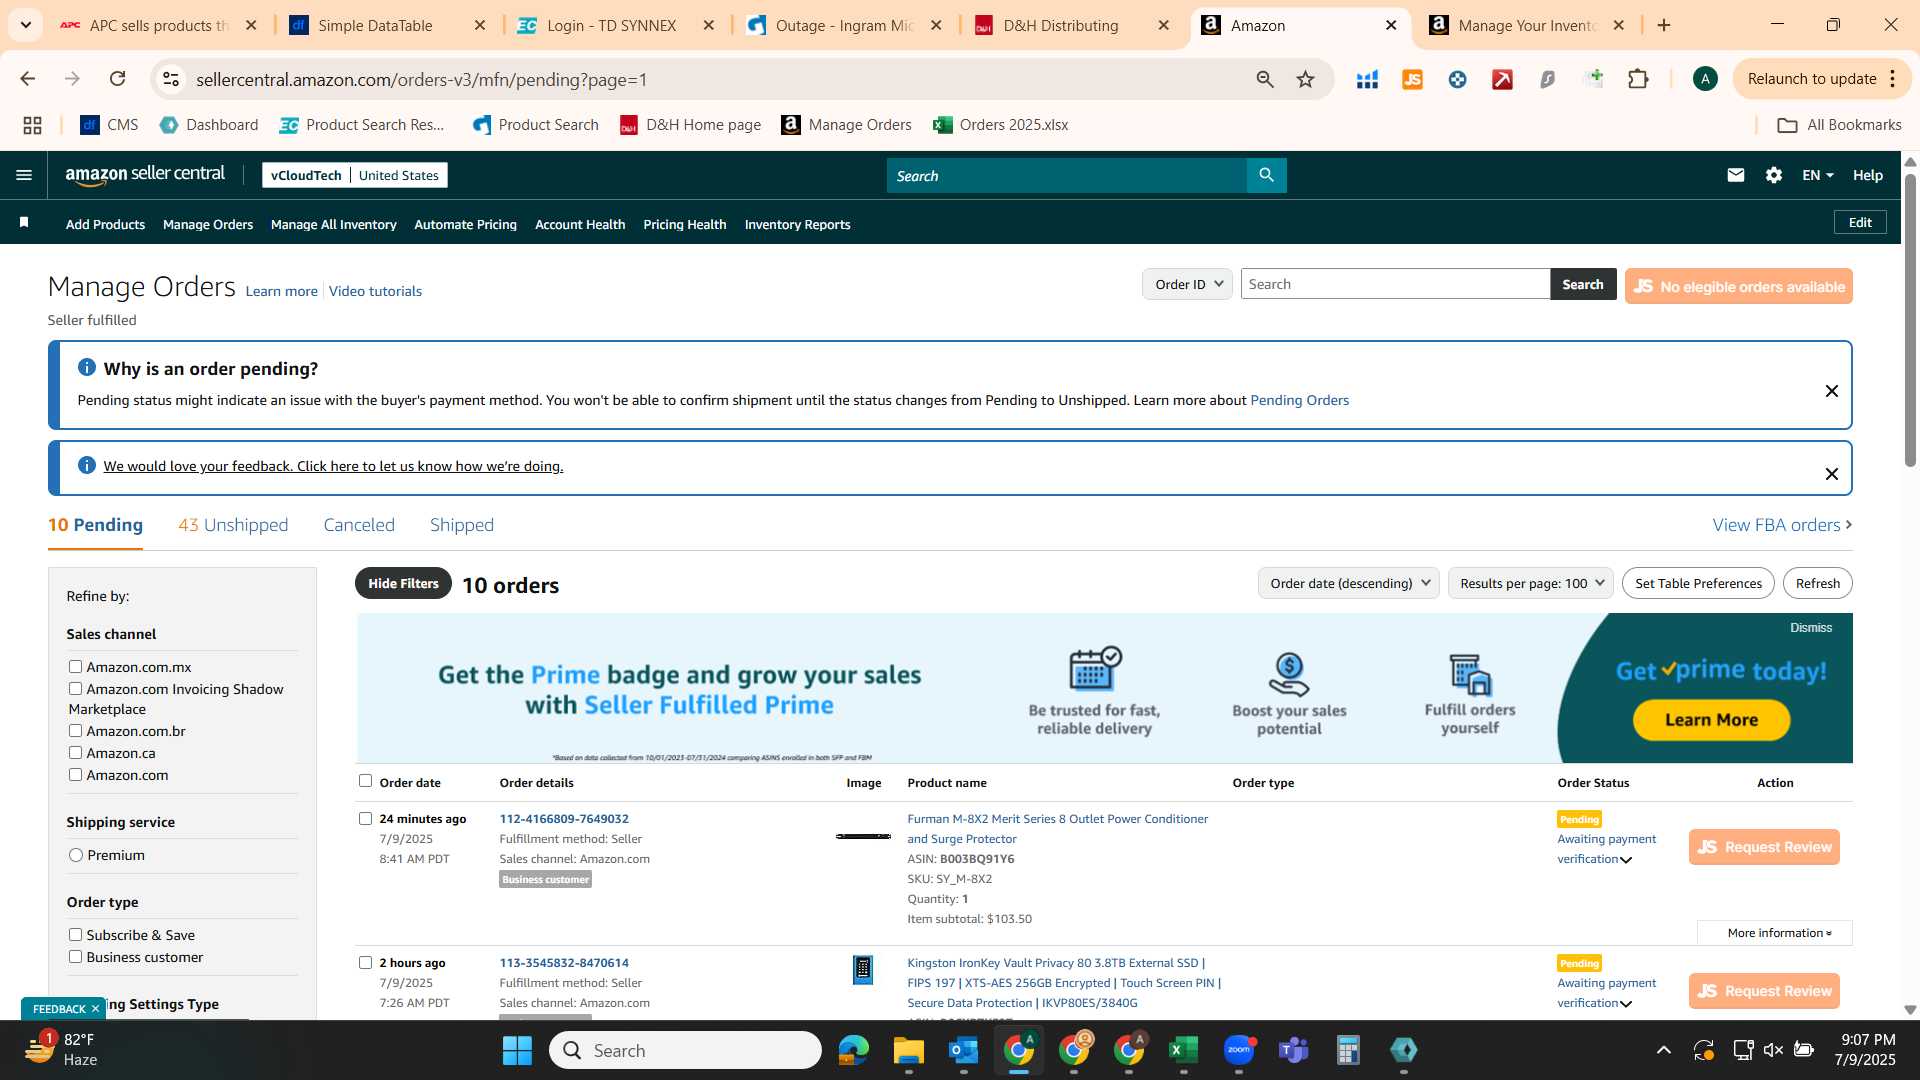
Task: Switch to the 43 Unshipped tab
Action: coord(233,525)
